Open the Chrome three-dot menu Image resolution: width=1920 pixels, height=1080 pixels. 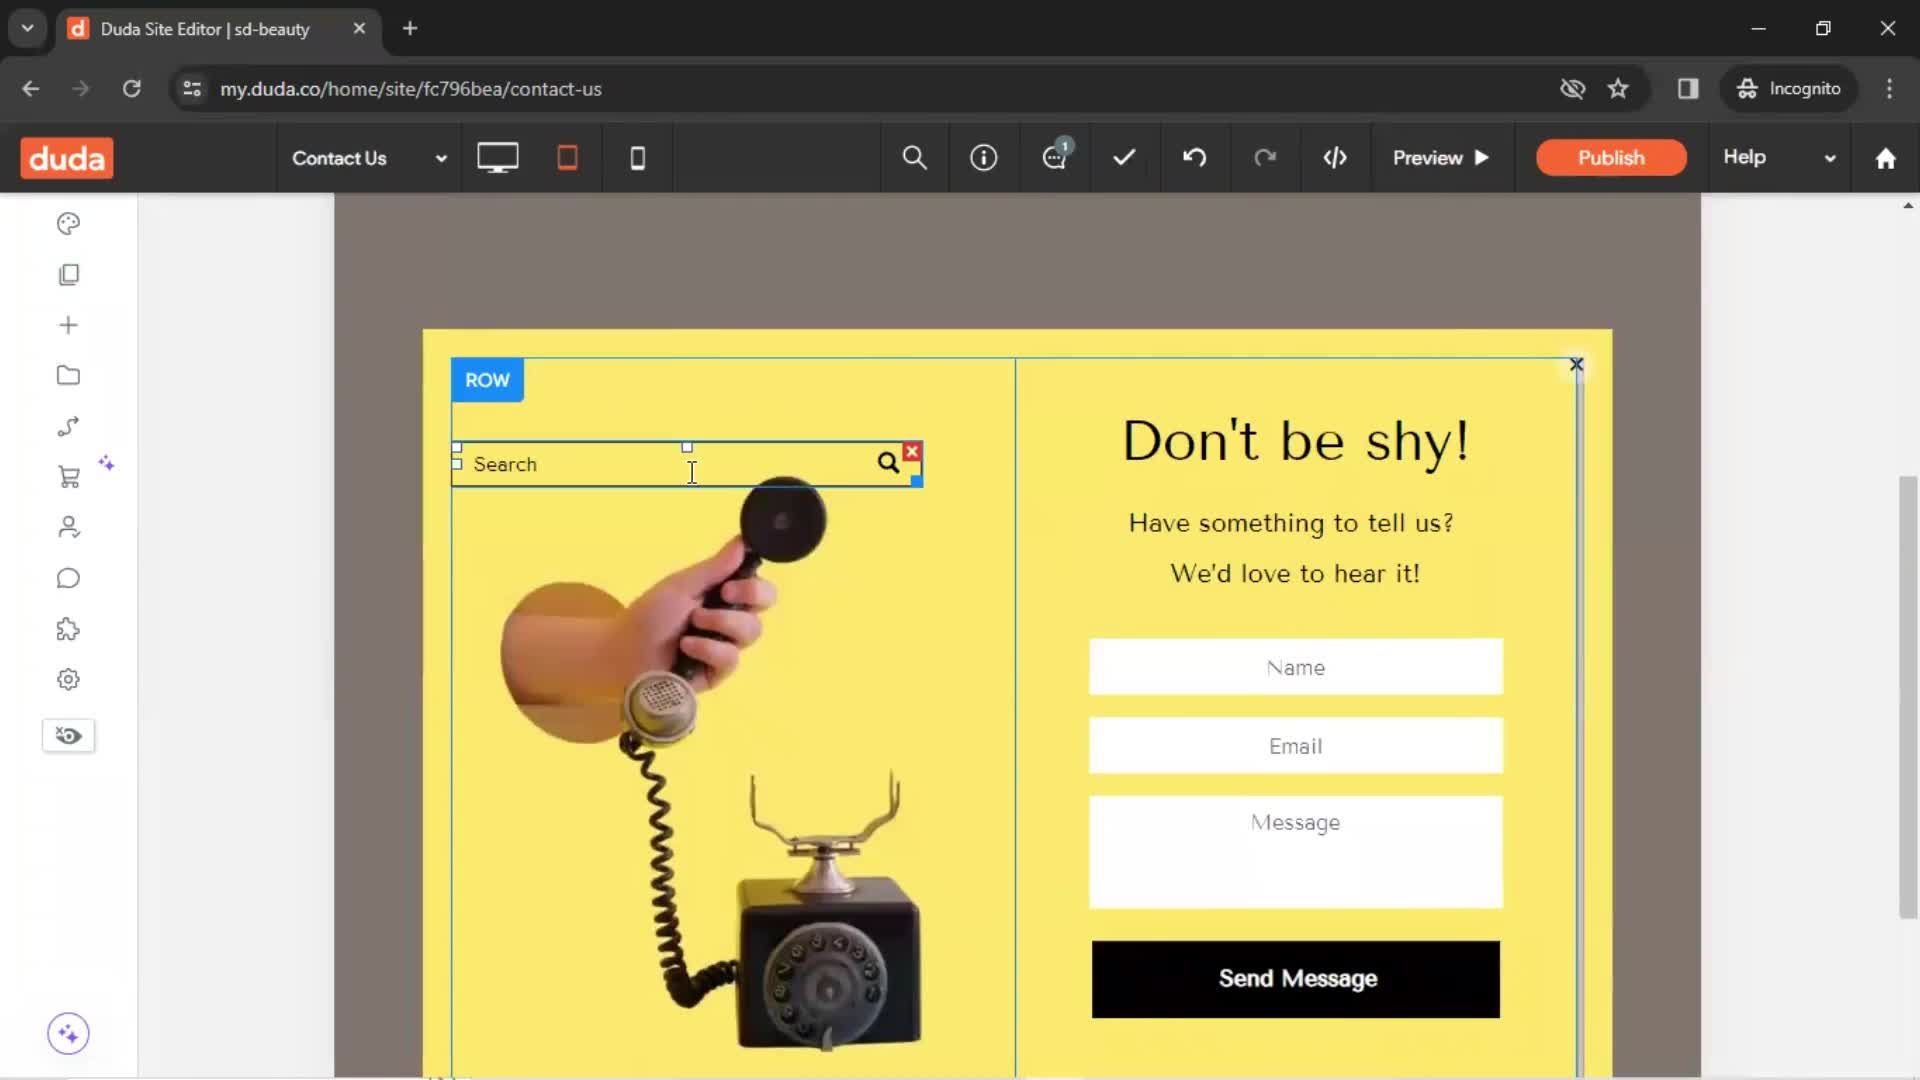coord(1889,89)
